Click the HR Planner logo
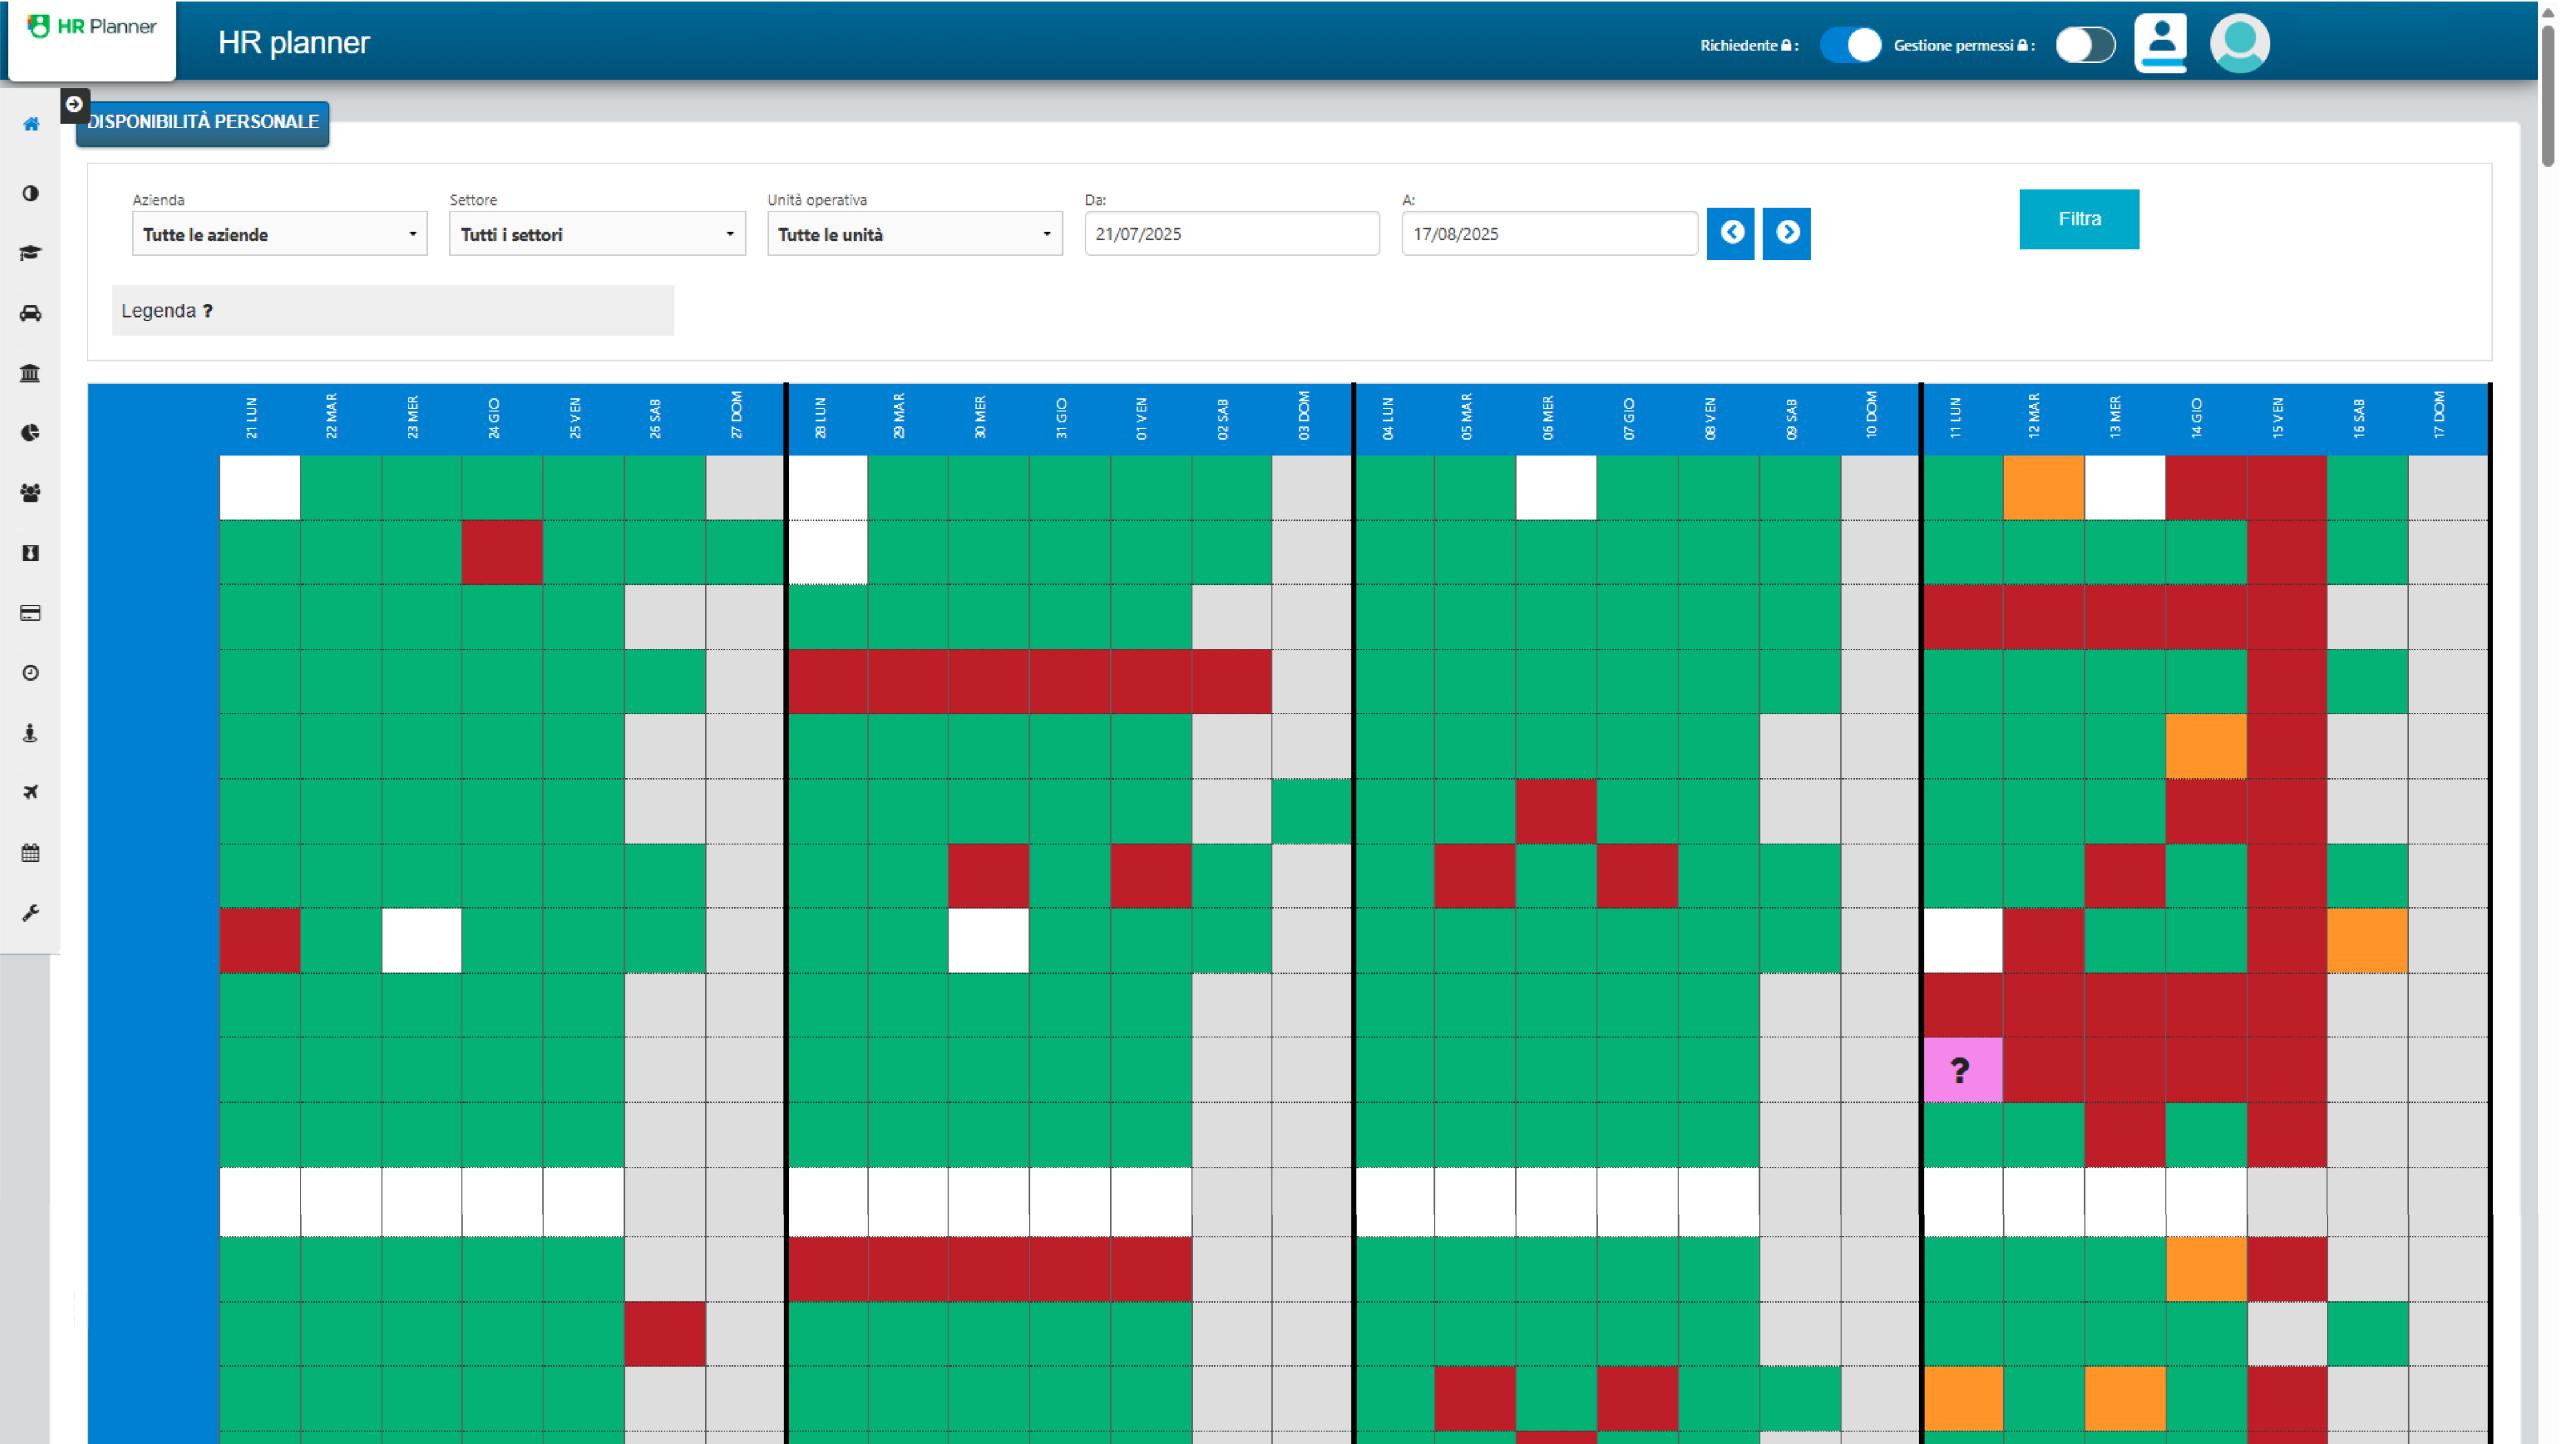Image resolution: width=2560 pixels, height=1444 pixels. (x=92, y=27)
